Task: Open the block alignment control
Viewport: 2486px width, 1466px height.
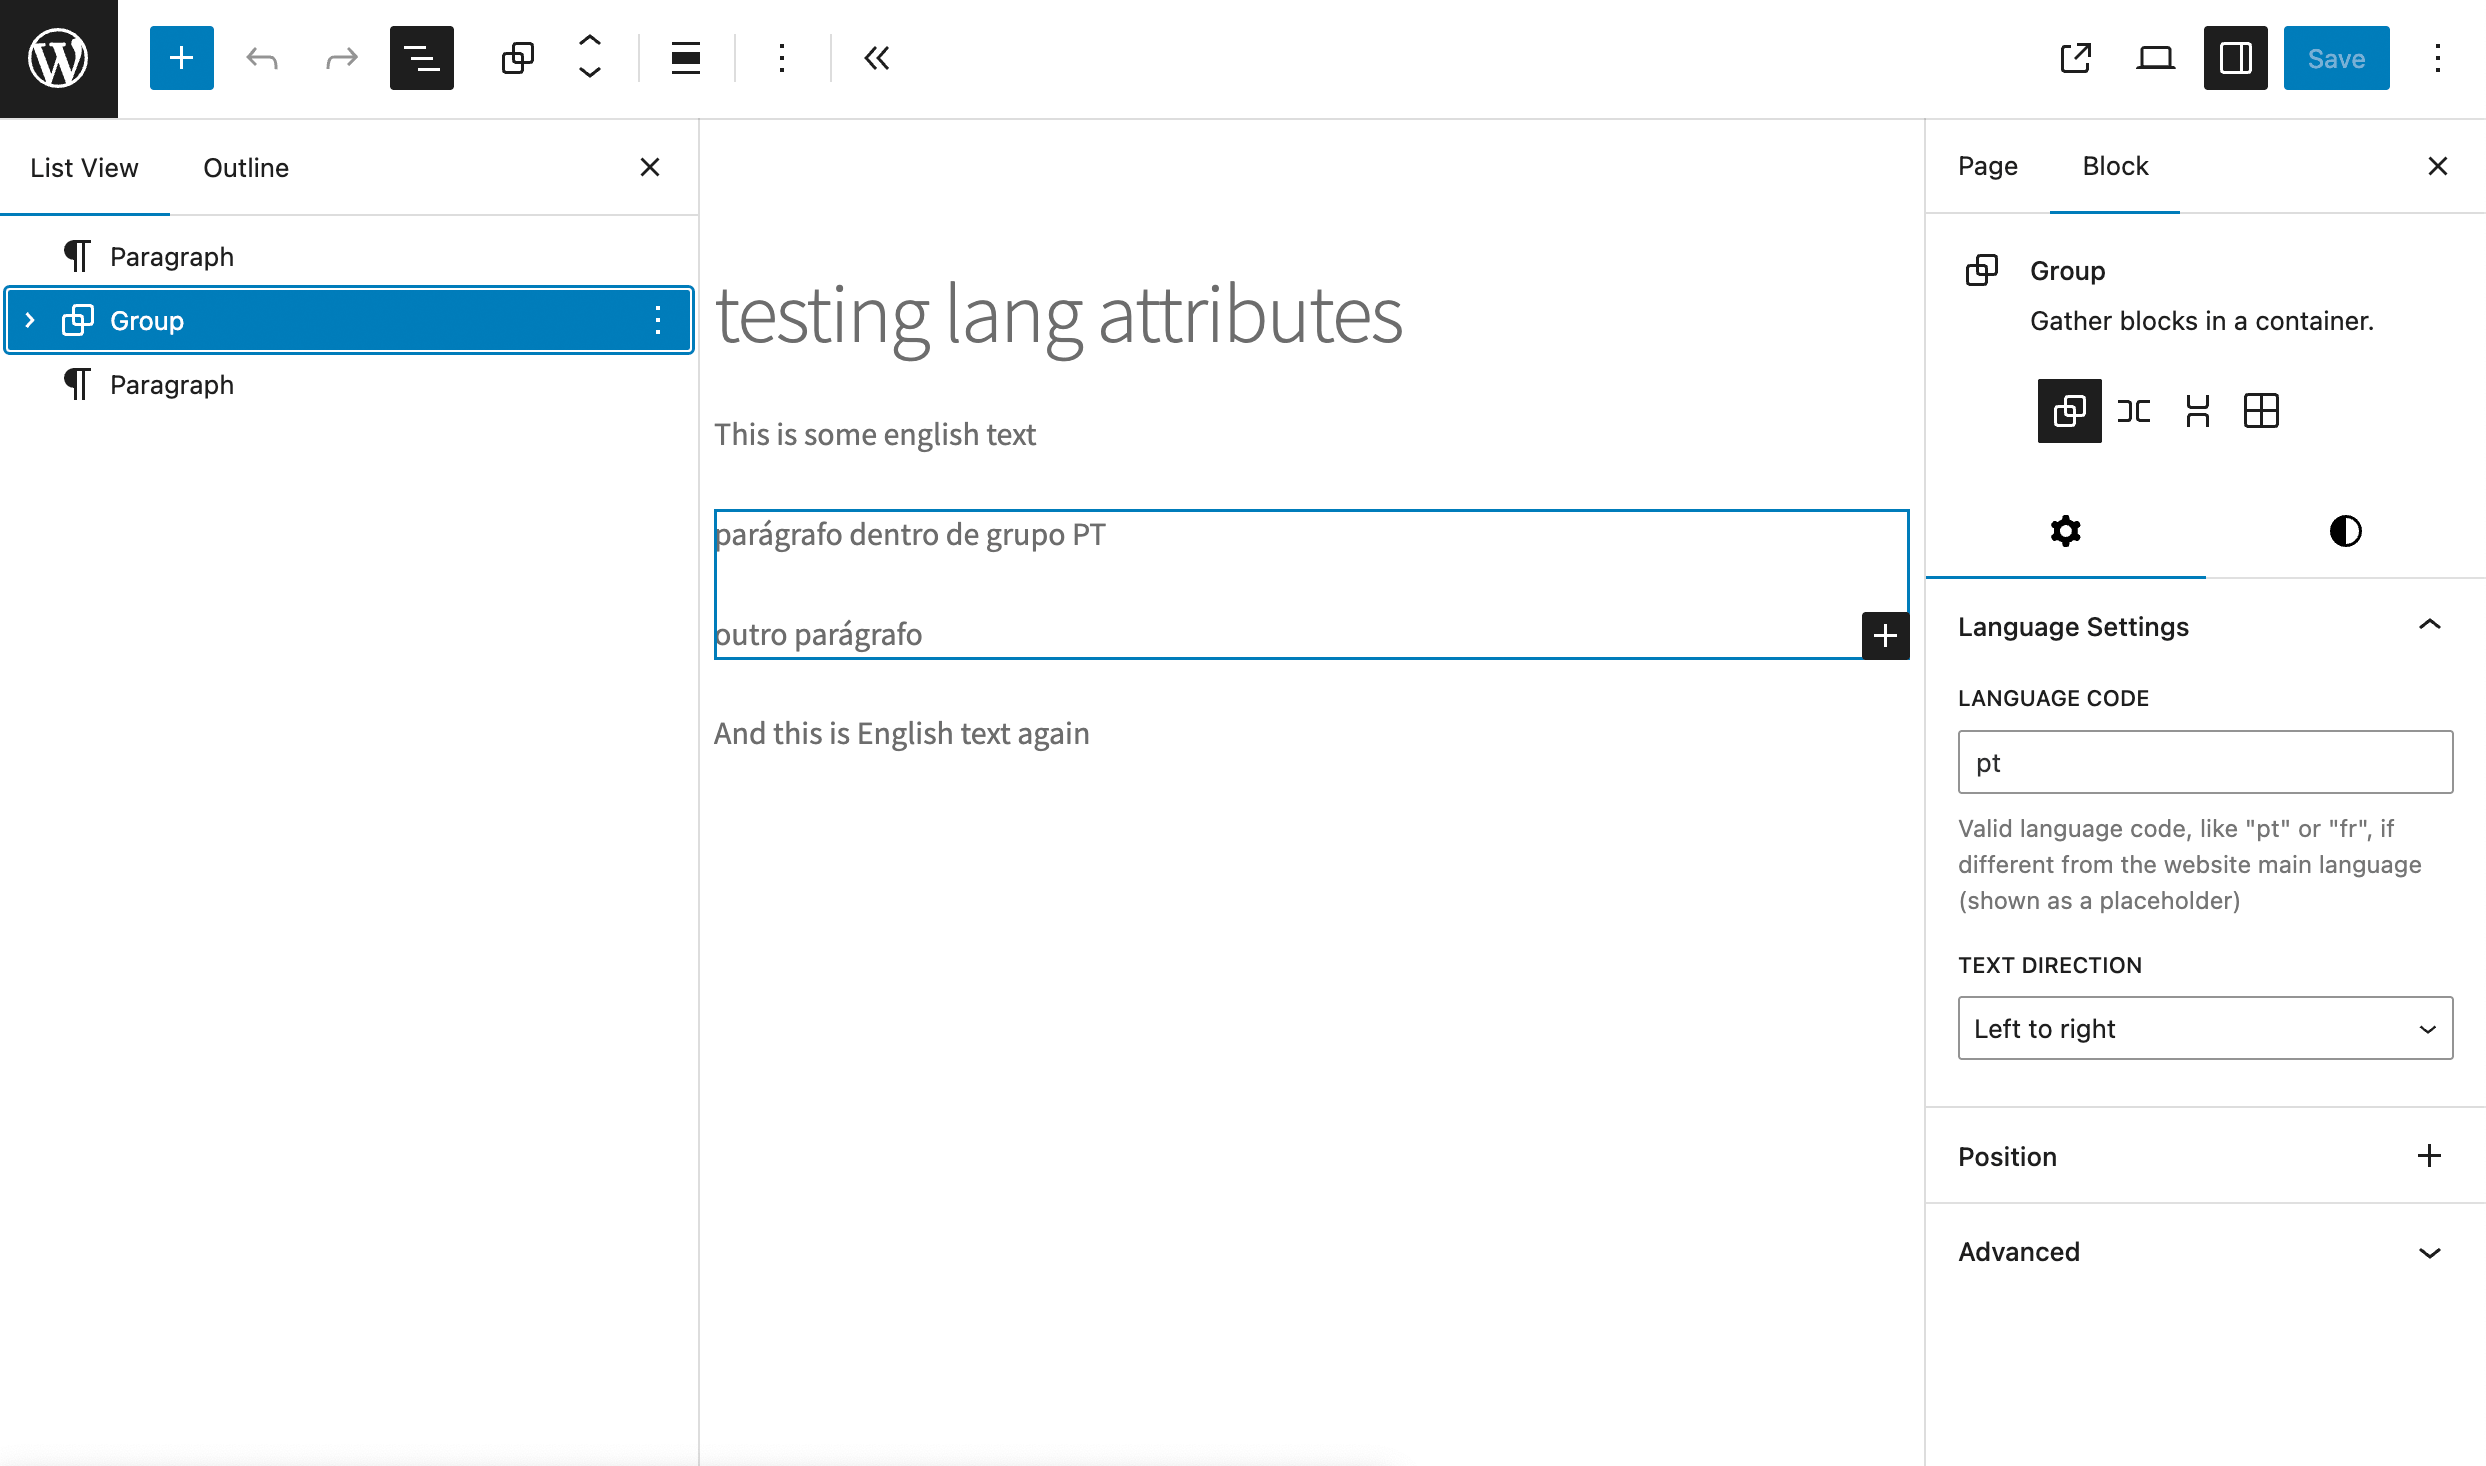Action: pyautogui.click(x=685, y=58)
